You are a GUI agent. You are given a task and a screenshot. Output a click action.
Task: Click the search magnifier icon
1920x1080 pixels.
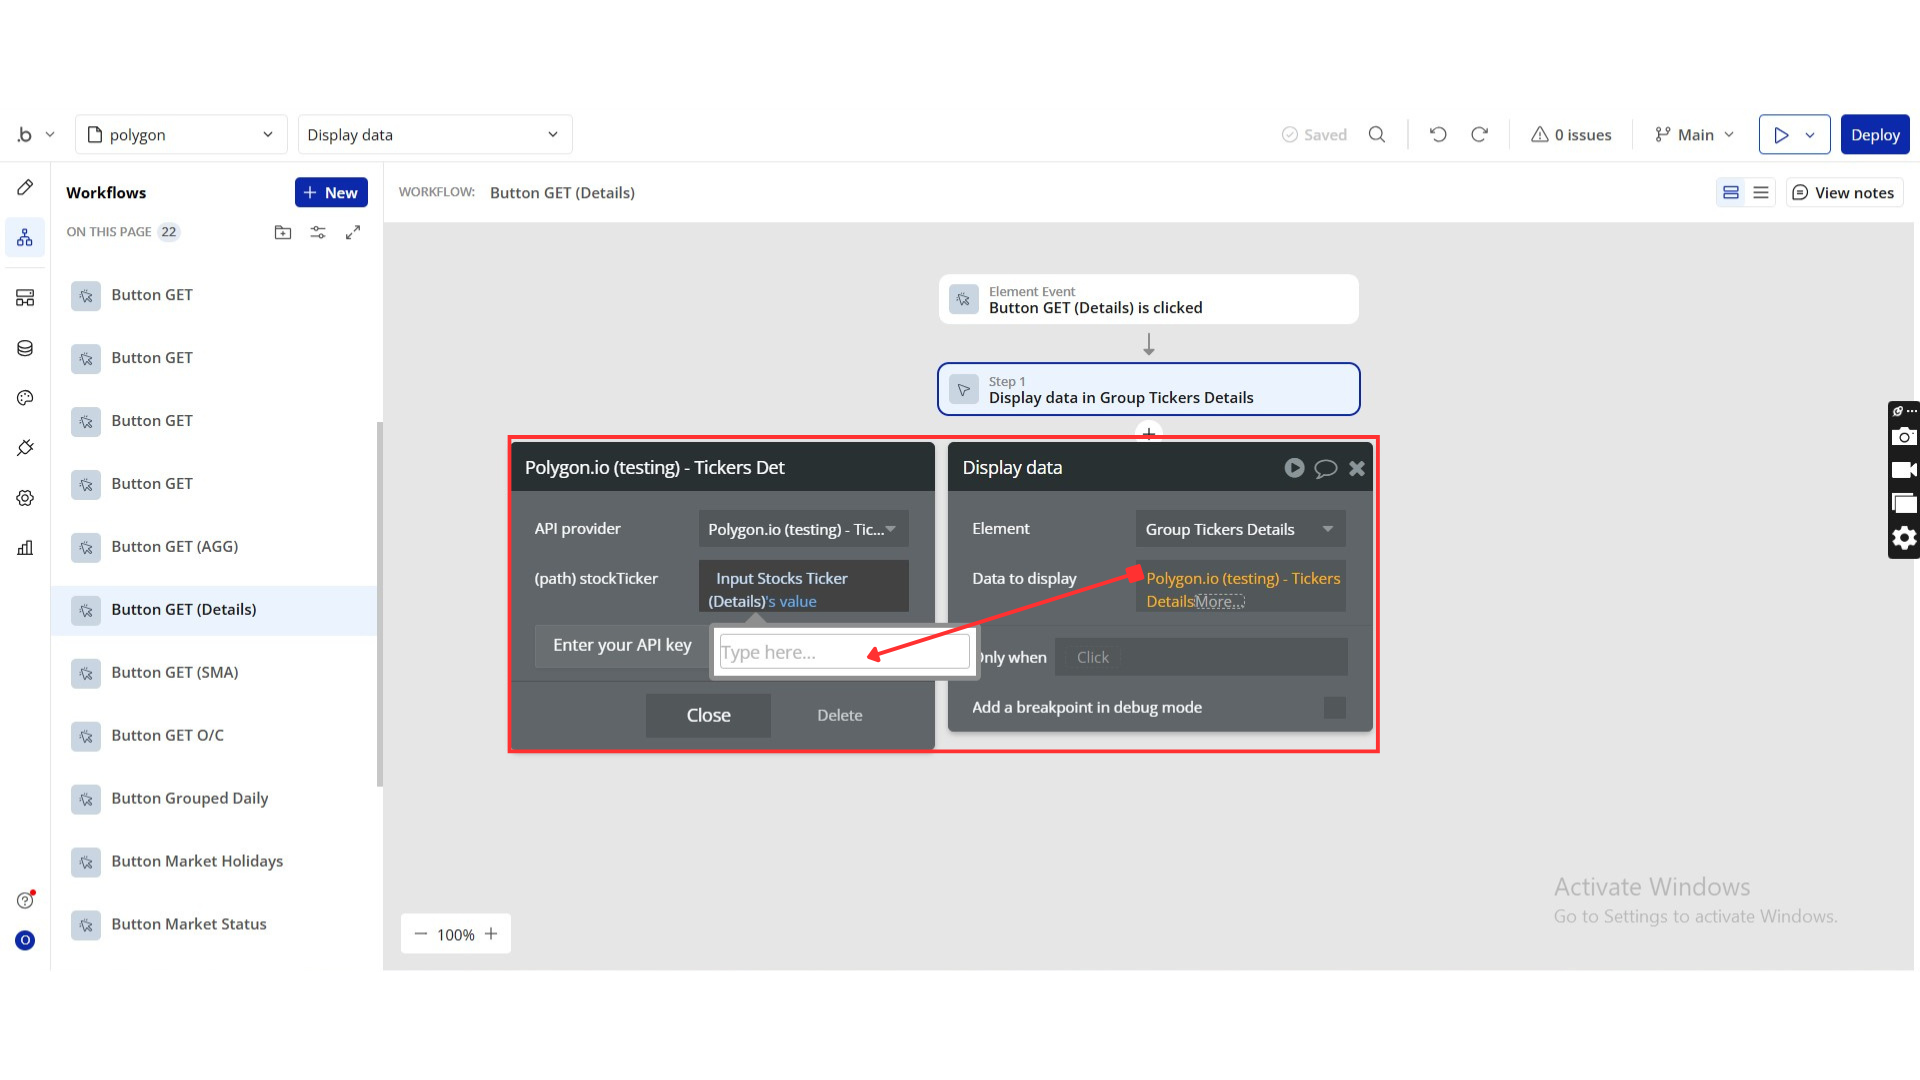click(1377, 135)
